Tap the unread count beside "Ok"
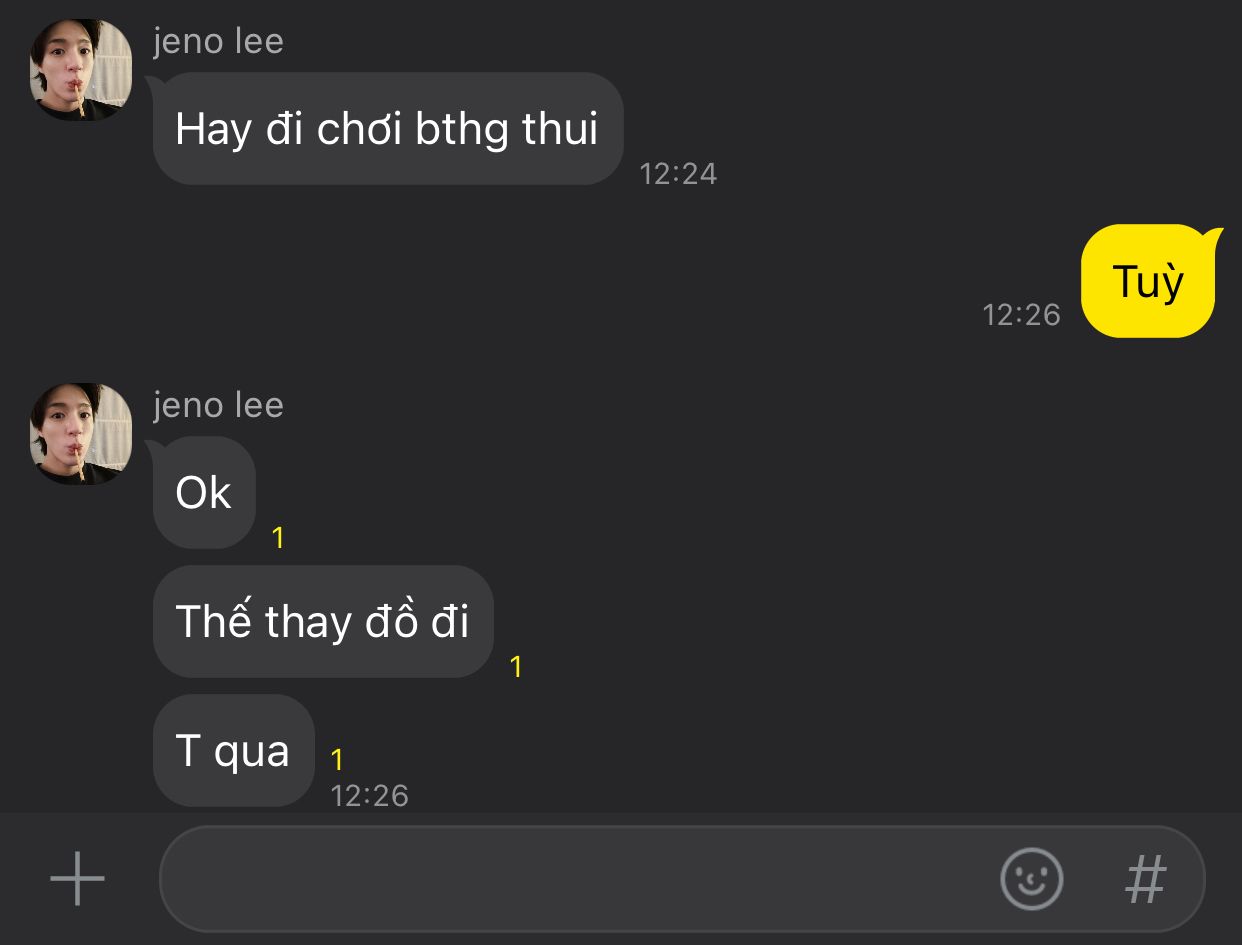Screen dimensions: 1242x945 click(278, 538)
